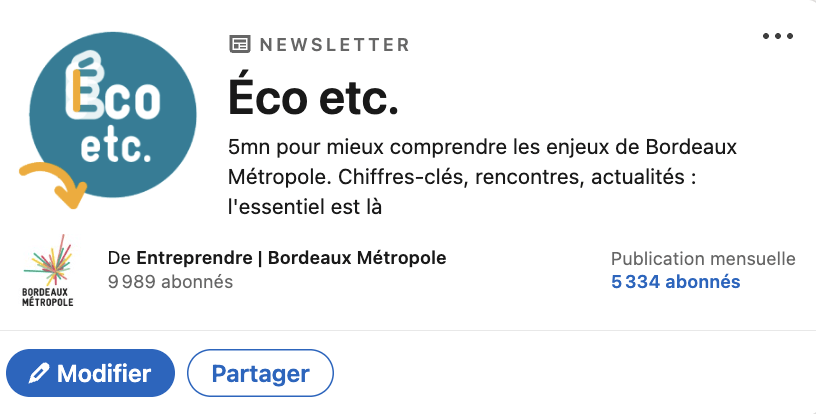The image size is (816, 414).
Task: Click the round Éco etc. newsletter logo
Action: [112, 114]
